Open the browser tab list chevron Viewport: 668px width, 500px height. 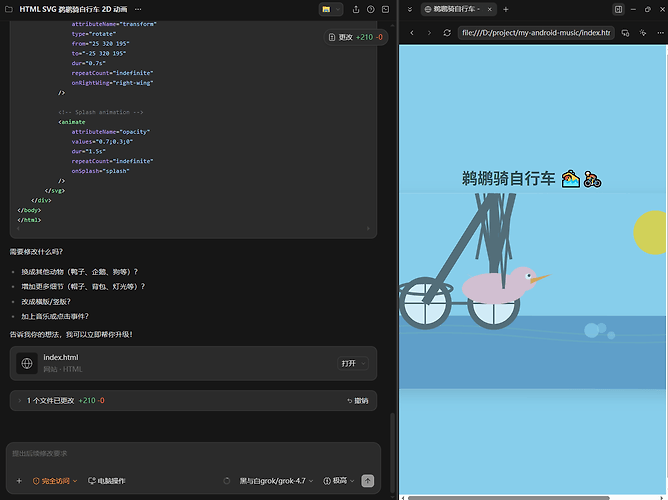pyautogui.click(x=410, y=9)
